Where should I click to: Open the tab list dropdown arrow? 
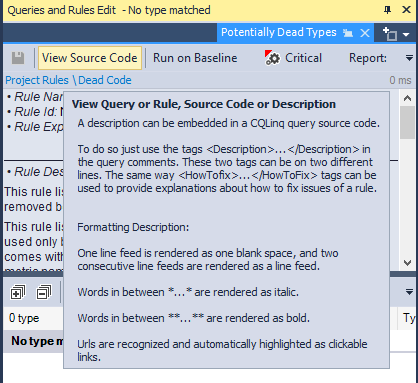[406, 34]
